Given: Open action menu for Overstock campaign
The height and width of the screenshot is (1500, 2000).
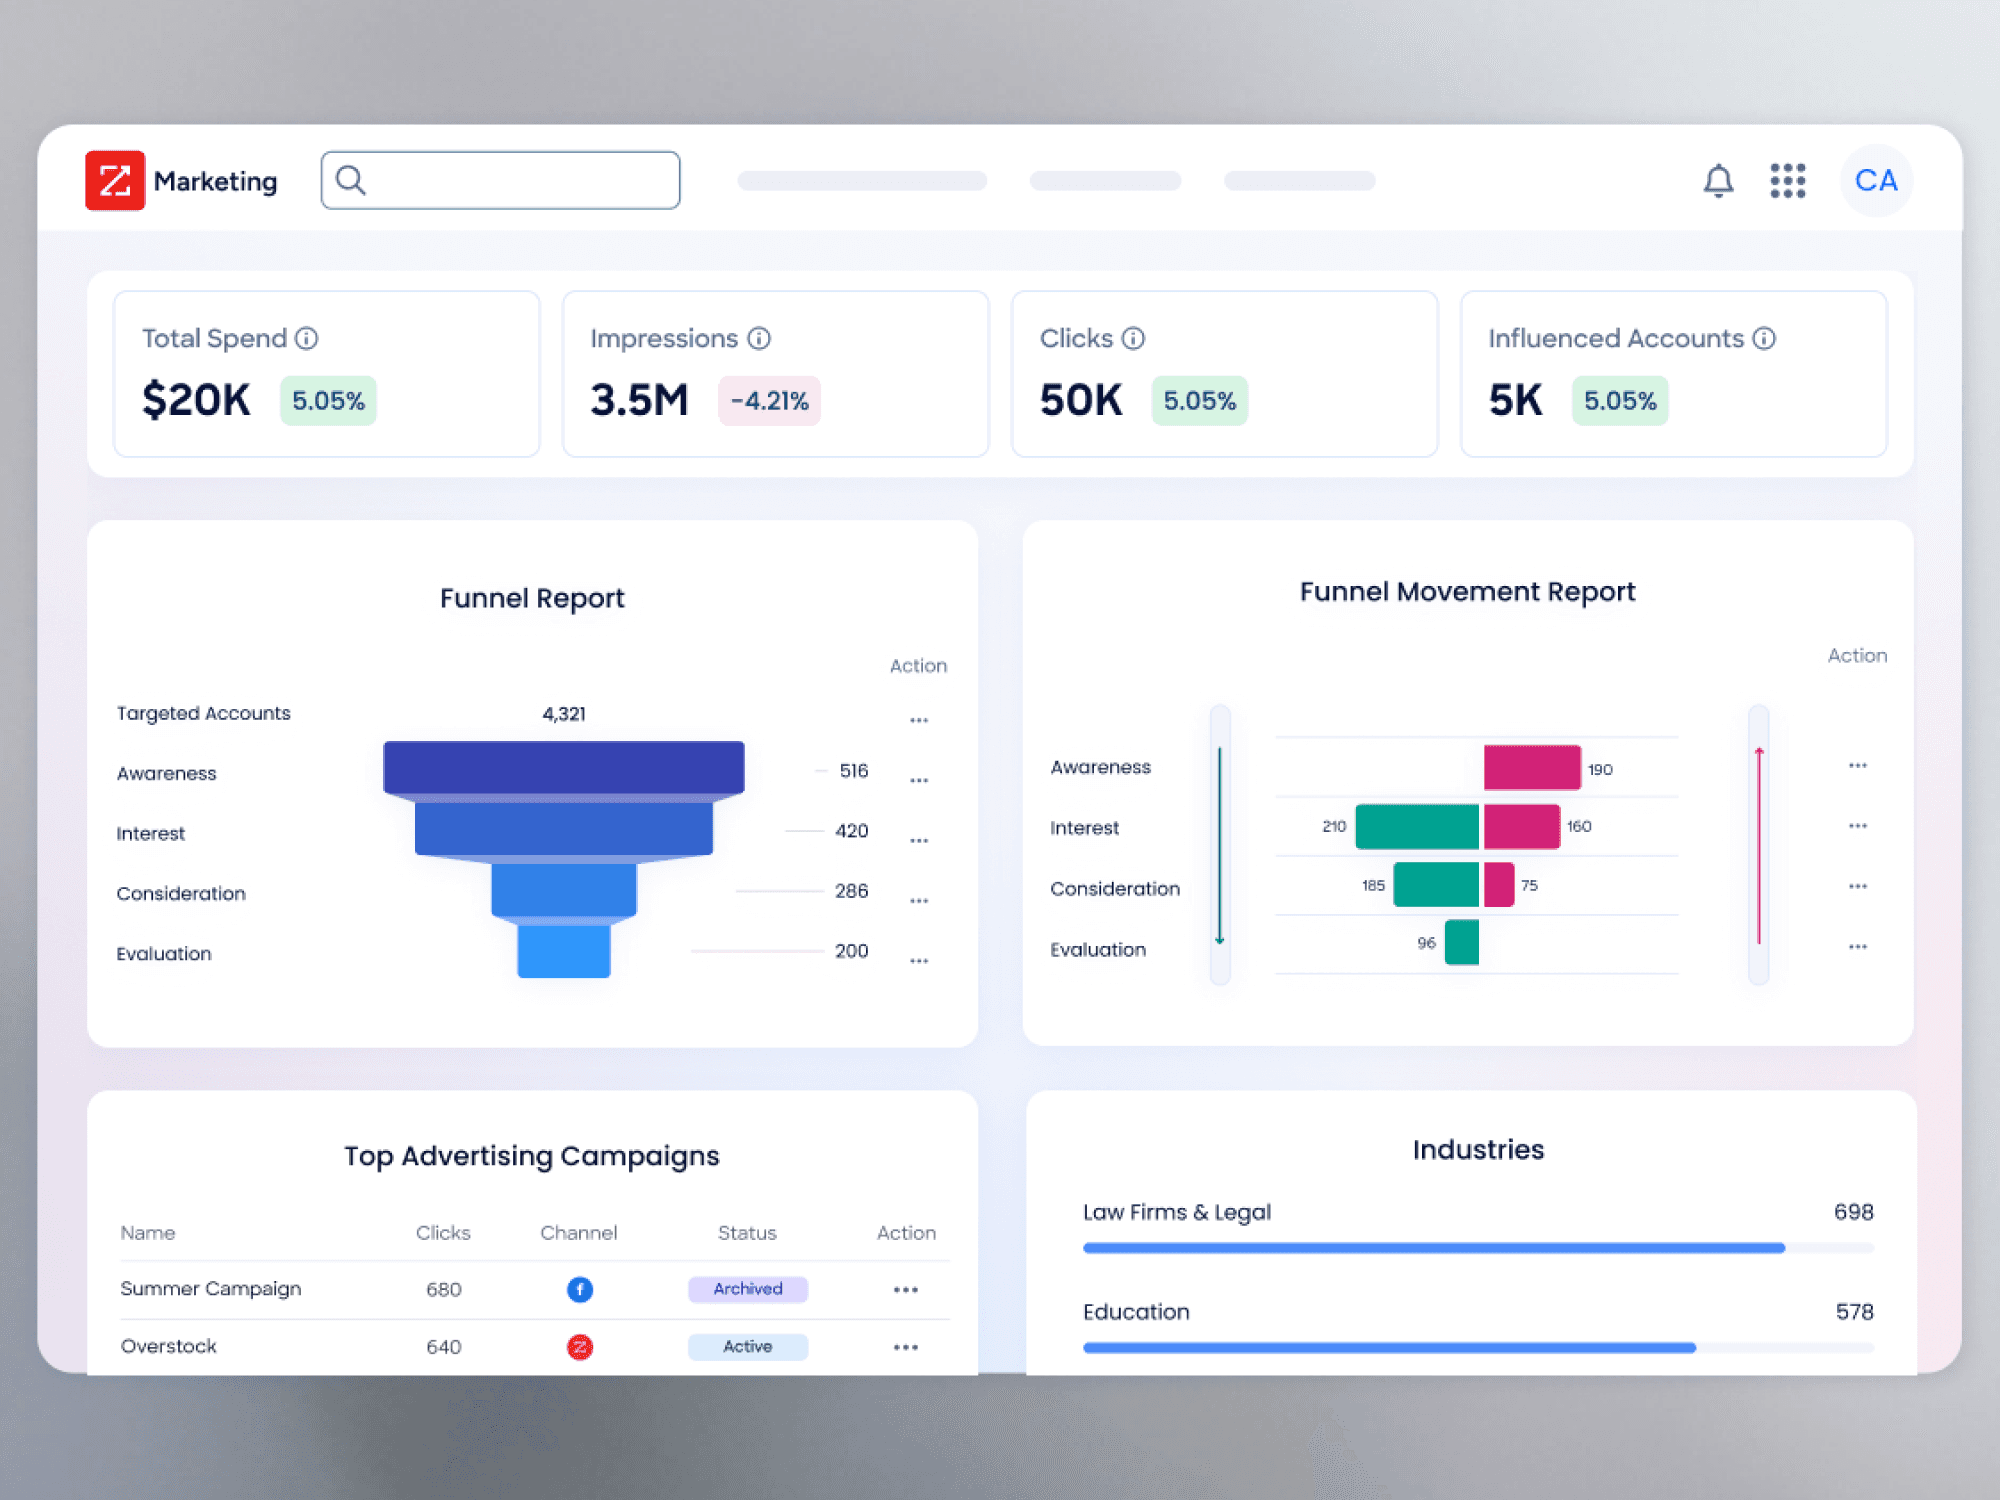Looking at the screenshot, I should (906, 1347).
